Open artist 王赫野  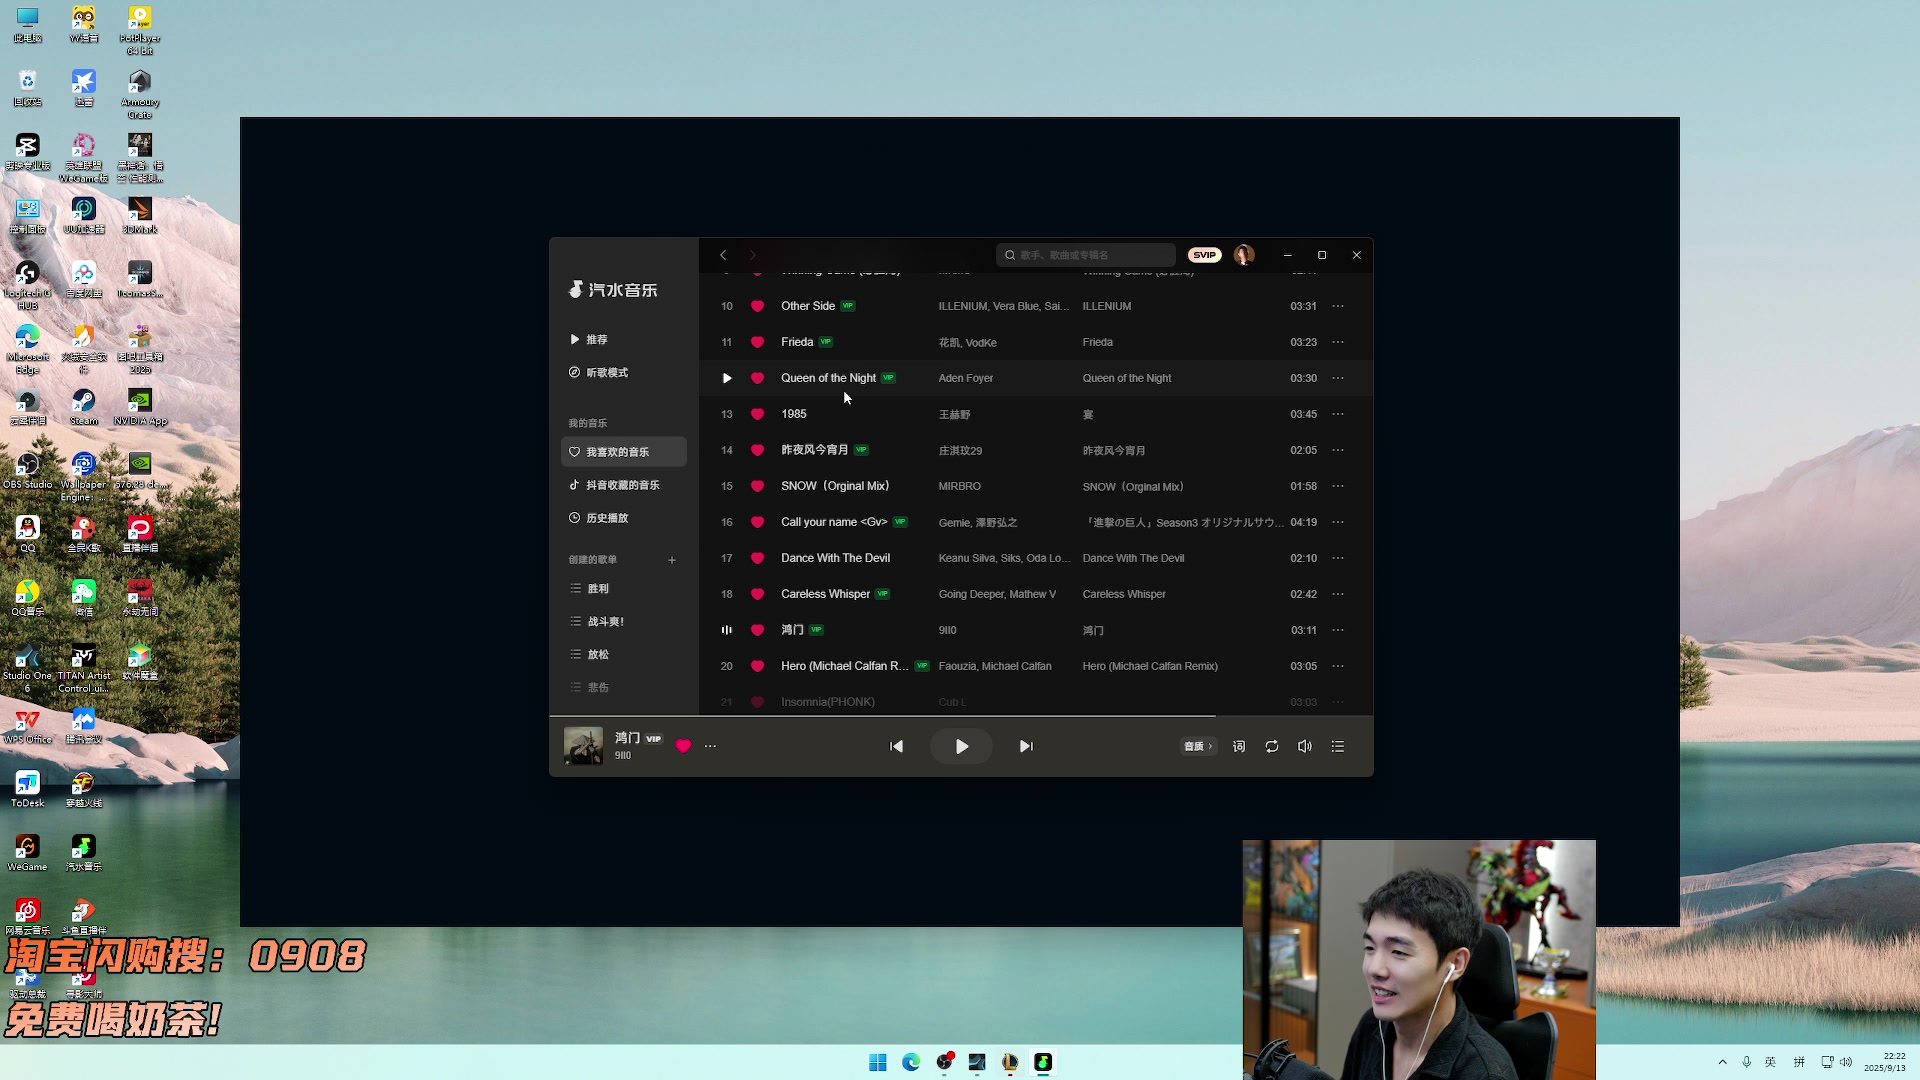954,414
